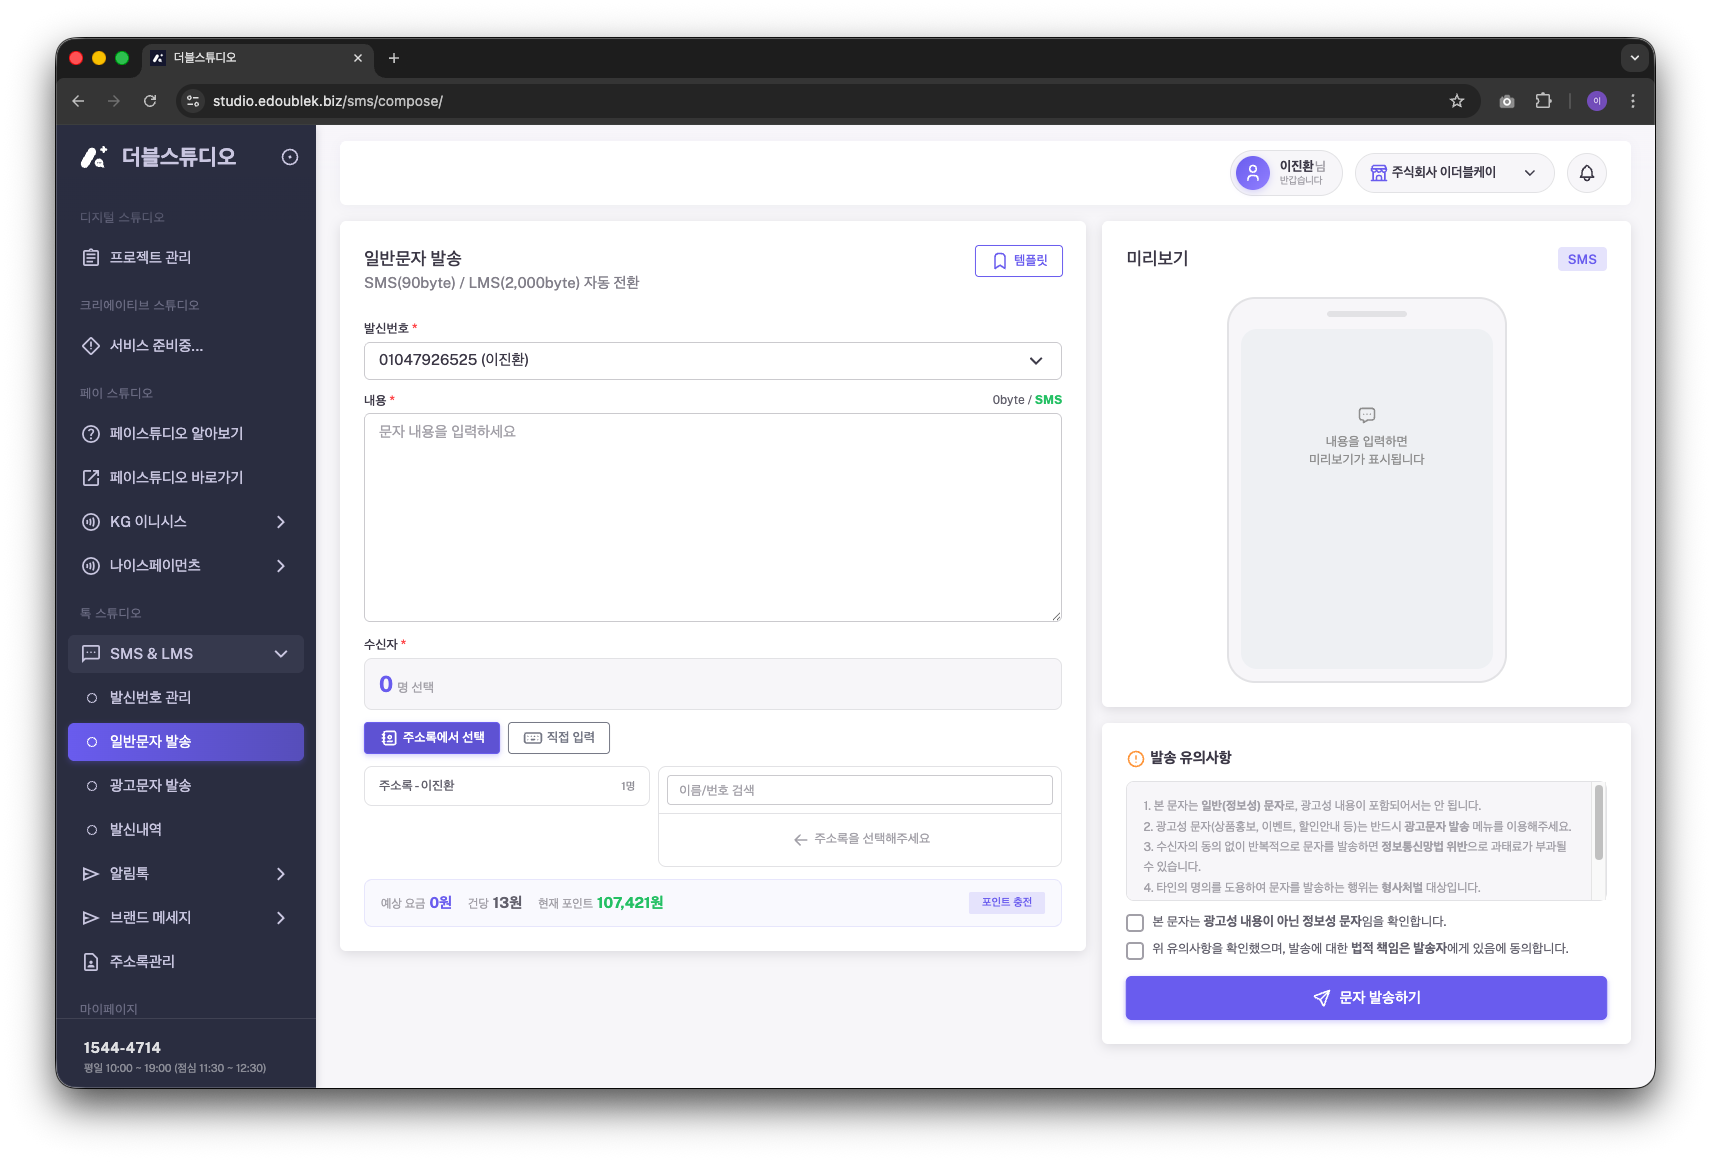The width and height of the screenshot is (1711, 1162).
Task: Reload the page via browser refresh icon
Action: pyautogui.click(x=150, y=101)
